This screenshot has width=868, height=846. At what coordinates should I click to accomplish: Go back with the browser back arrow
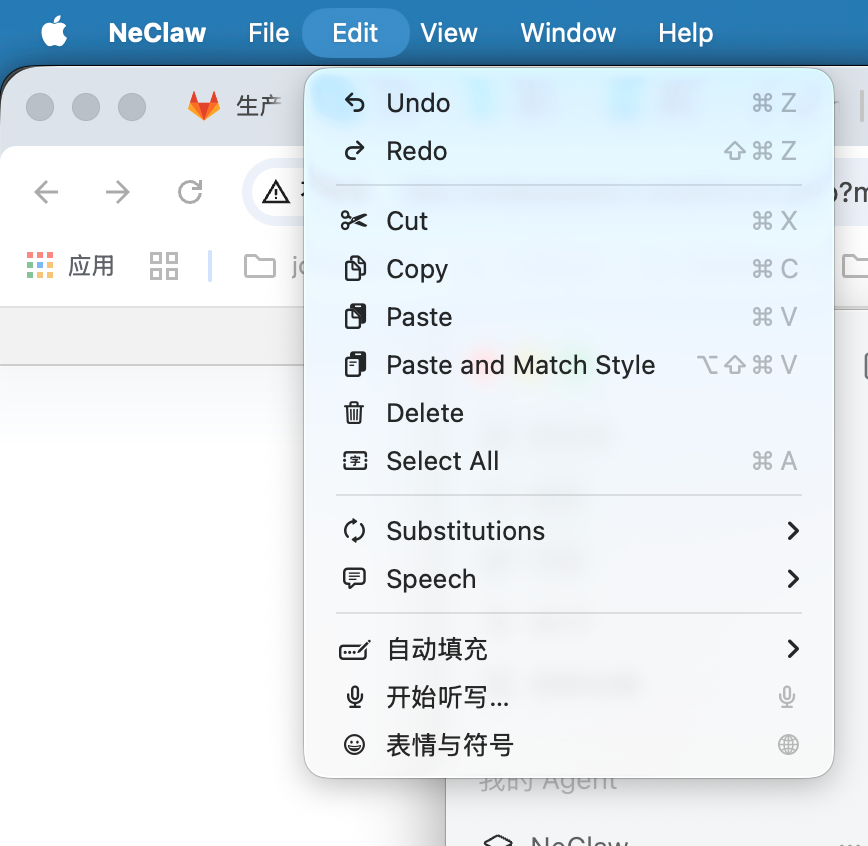pyautogui.click(x=46, y=193)
